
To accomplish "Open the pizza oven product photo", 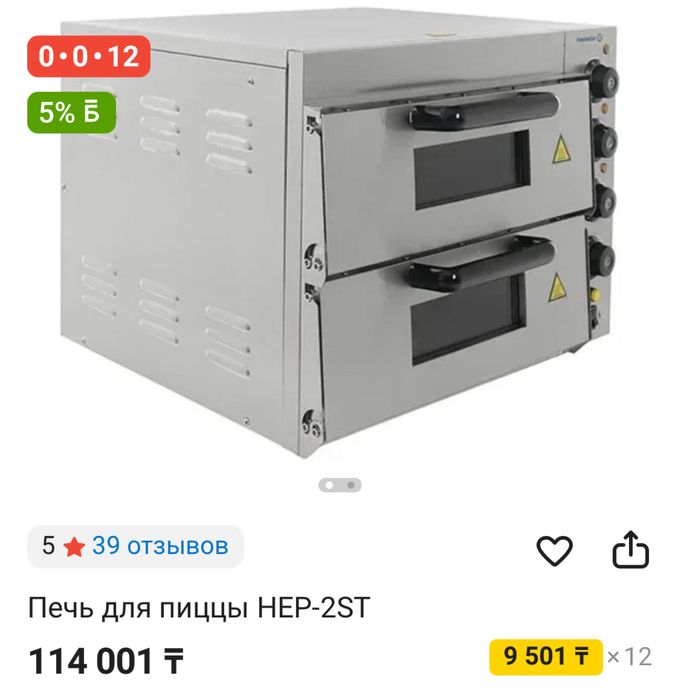I will click(x=339, y=236).
